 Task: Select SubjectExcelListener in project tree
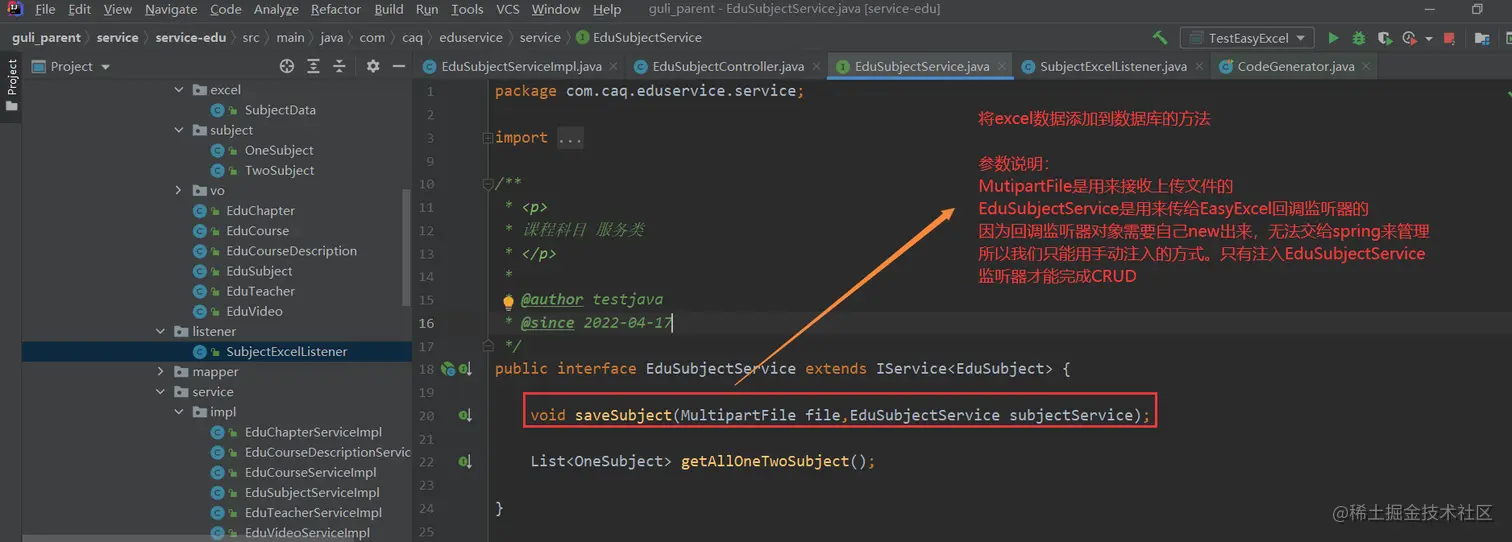pyautogui.click(x=287, y=352)
